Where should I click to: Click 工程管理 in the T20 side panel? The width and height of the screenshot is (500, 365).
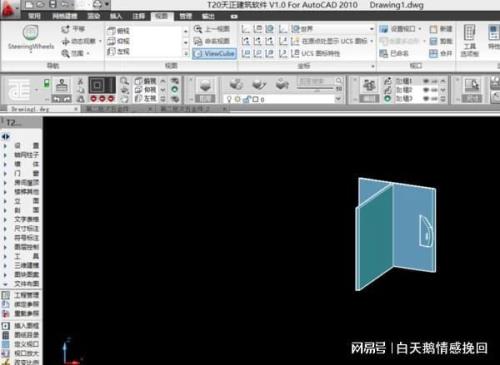(x=21, y=295)
